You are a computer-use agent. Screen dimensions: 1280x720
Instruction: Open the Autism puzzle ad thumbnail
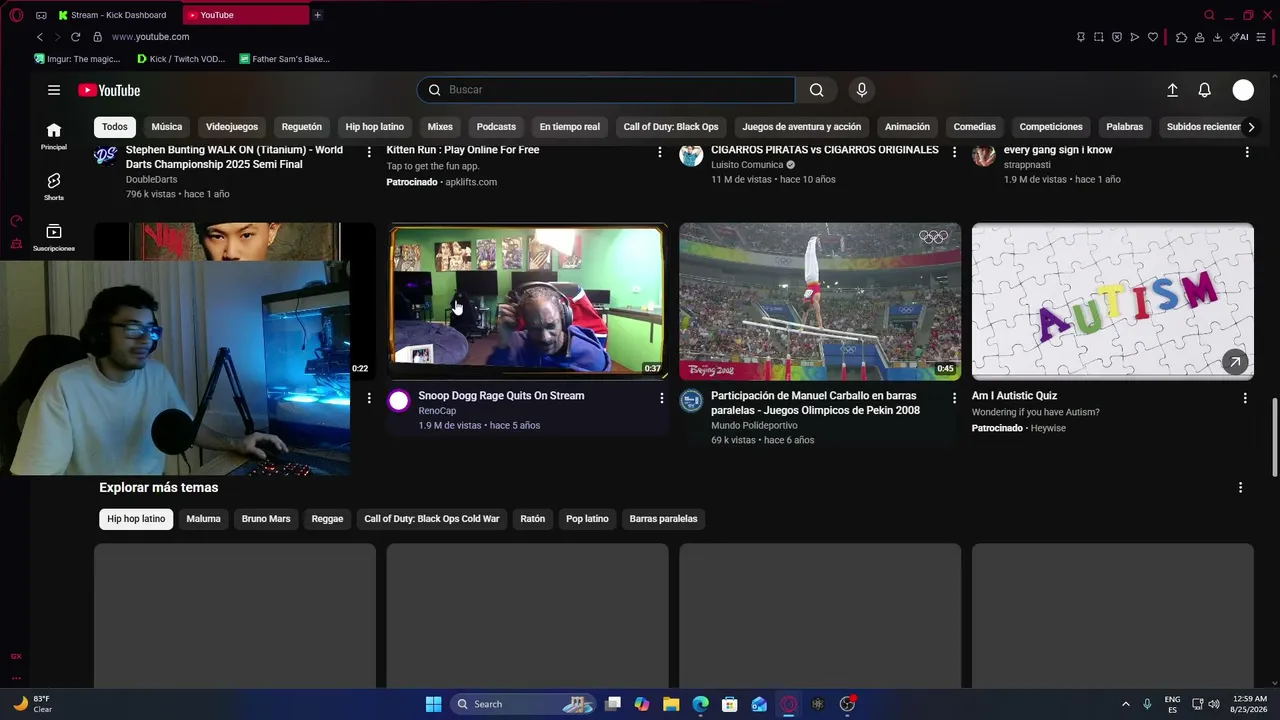pyautogui.click(x=1112, y=301)
